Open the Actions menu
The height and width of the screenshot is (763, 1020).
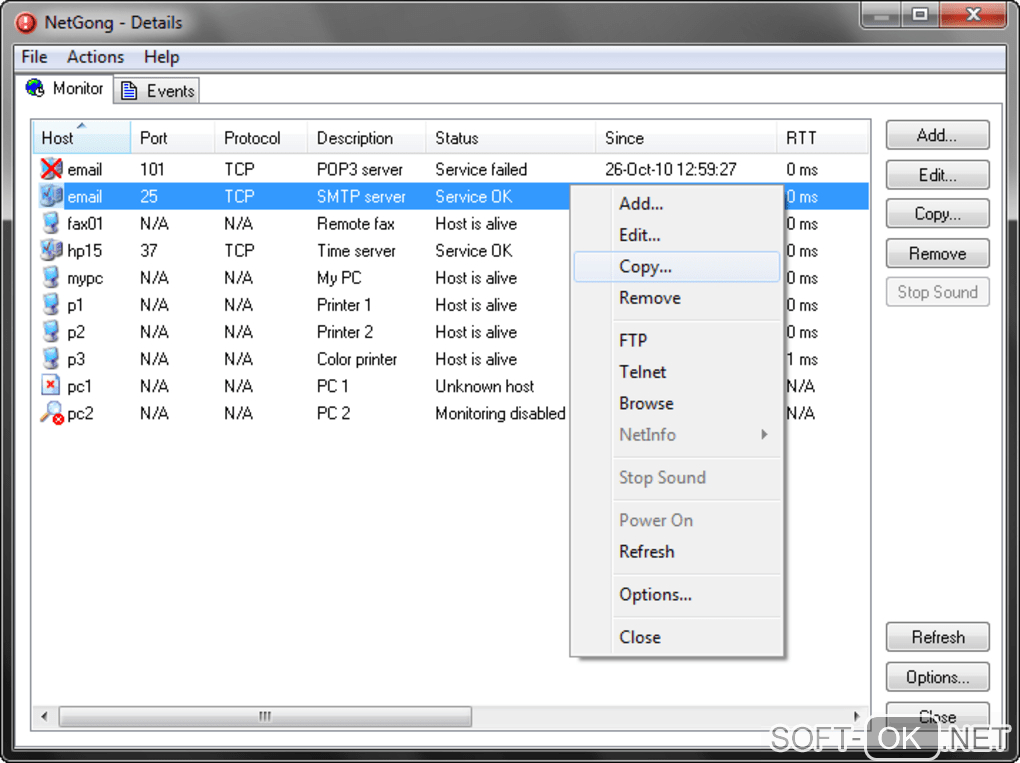coord(95,57)
